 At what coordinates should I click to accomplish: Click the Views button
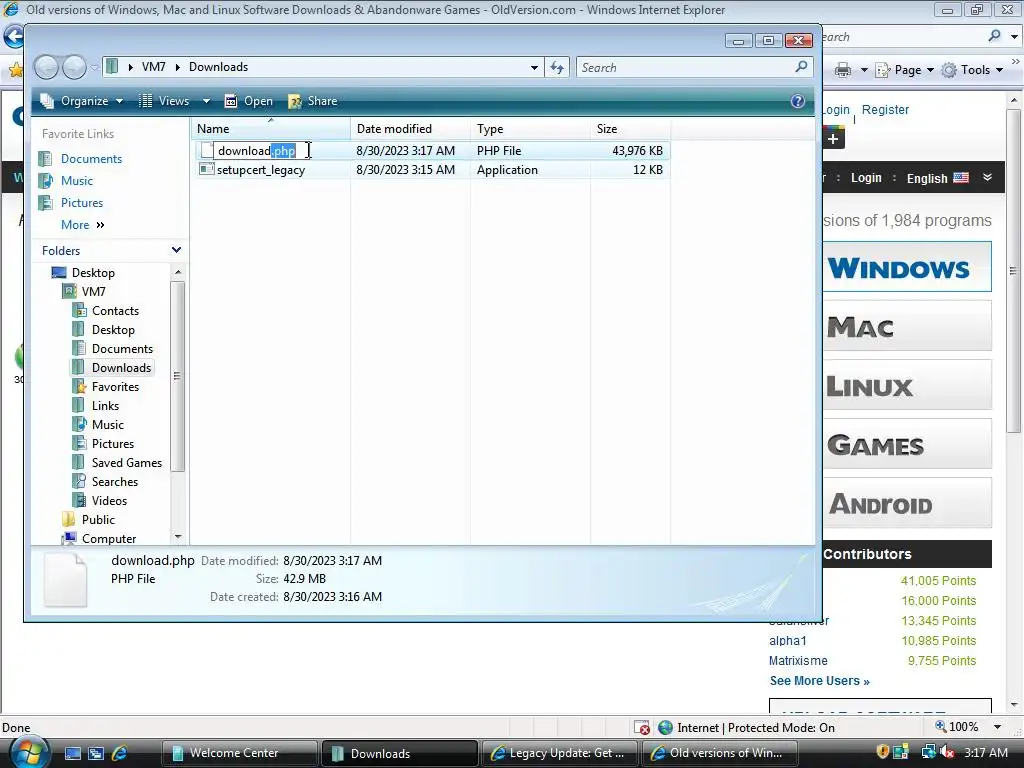pos(165,101)
